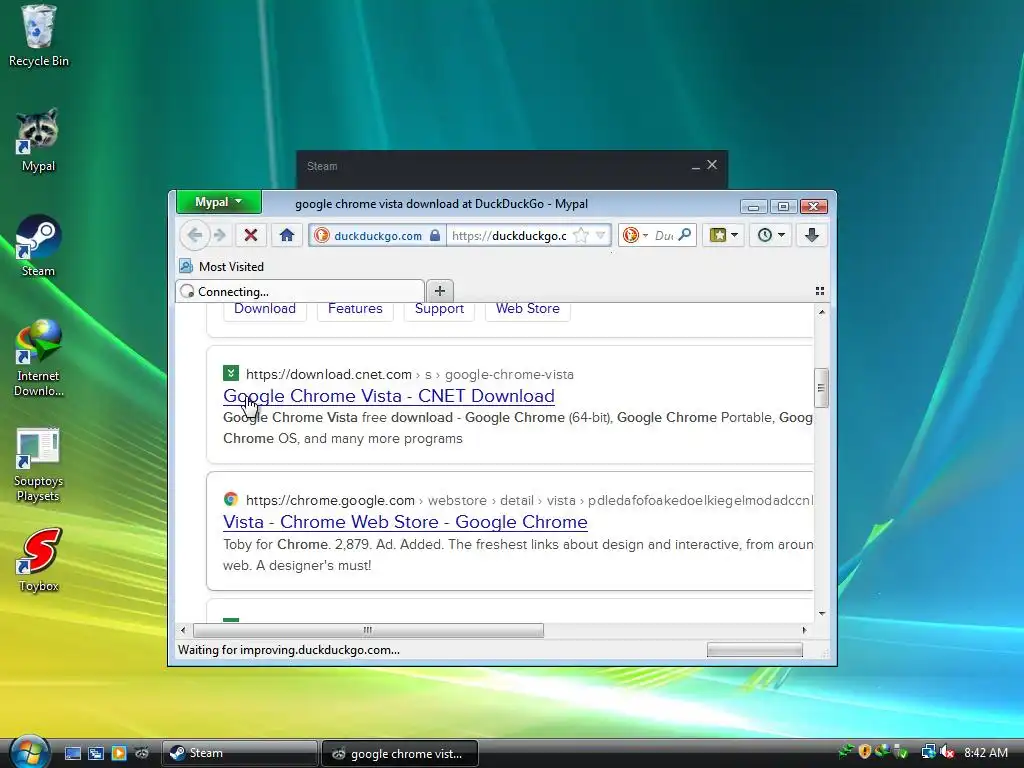
Task: Select the Connecting... tab
Action: [x=300, y=291]
